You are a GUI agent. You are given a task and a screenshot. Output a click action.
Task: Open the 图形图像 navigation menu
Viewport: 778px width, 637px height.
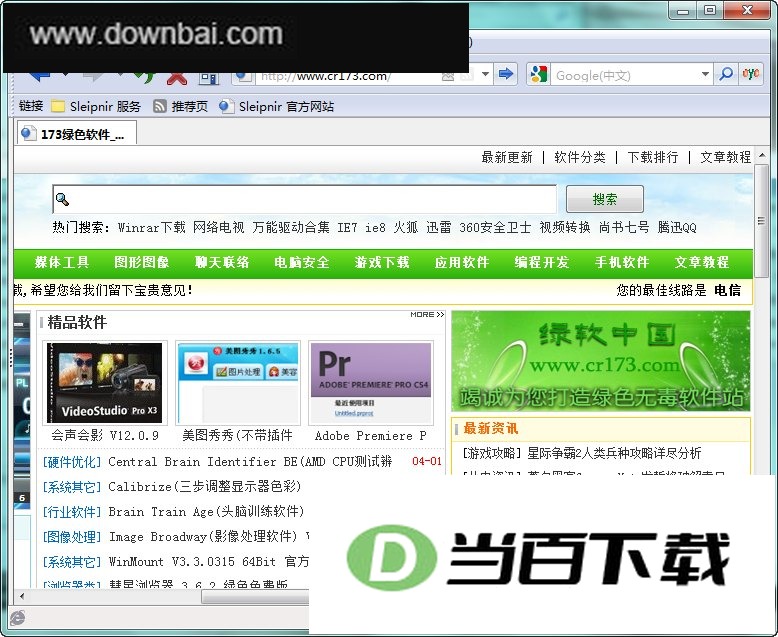[141, 262]
